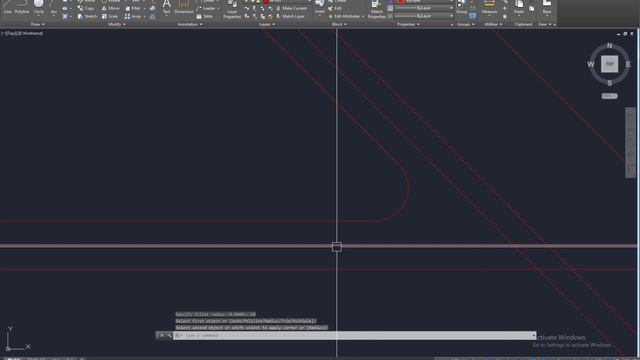Expand the Layers panel
Screen dimensions: 640x360
267,24
